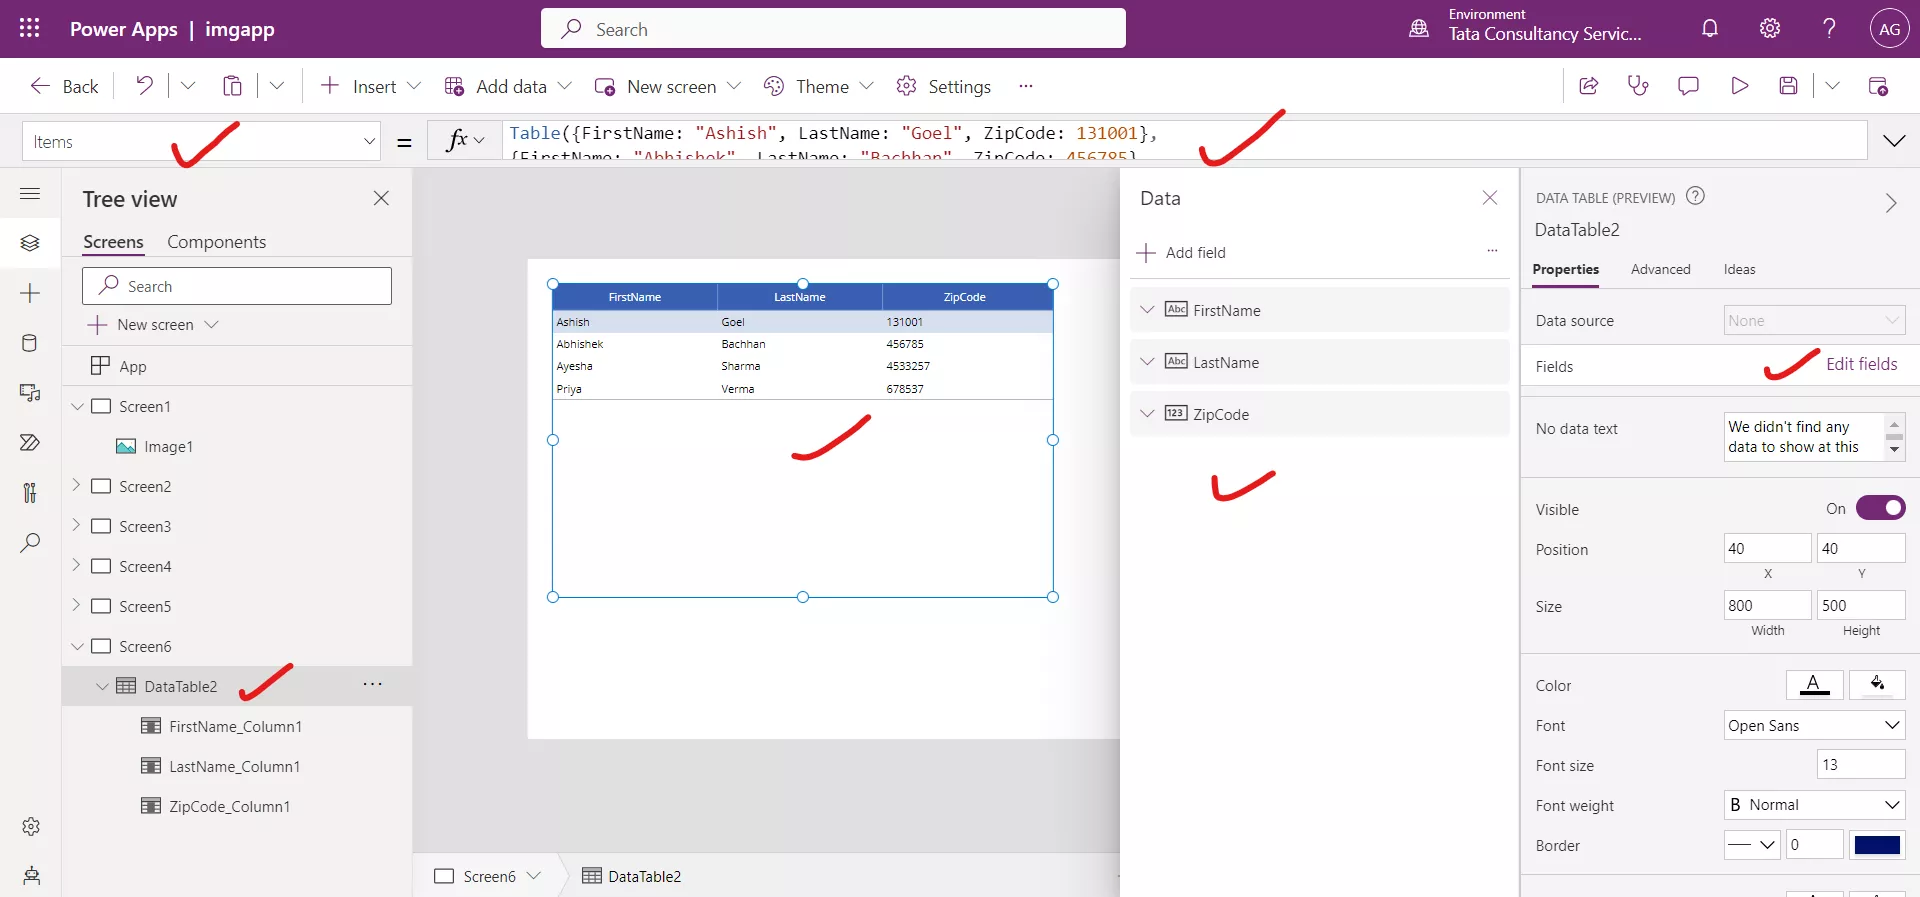The image size is (1920, 897).
Task: Toggle the hamburger menu in sidebar
Action: tap(30, 193)
